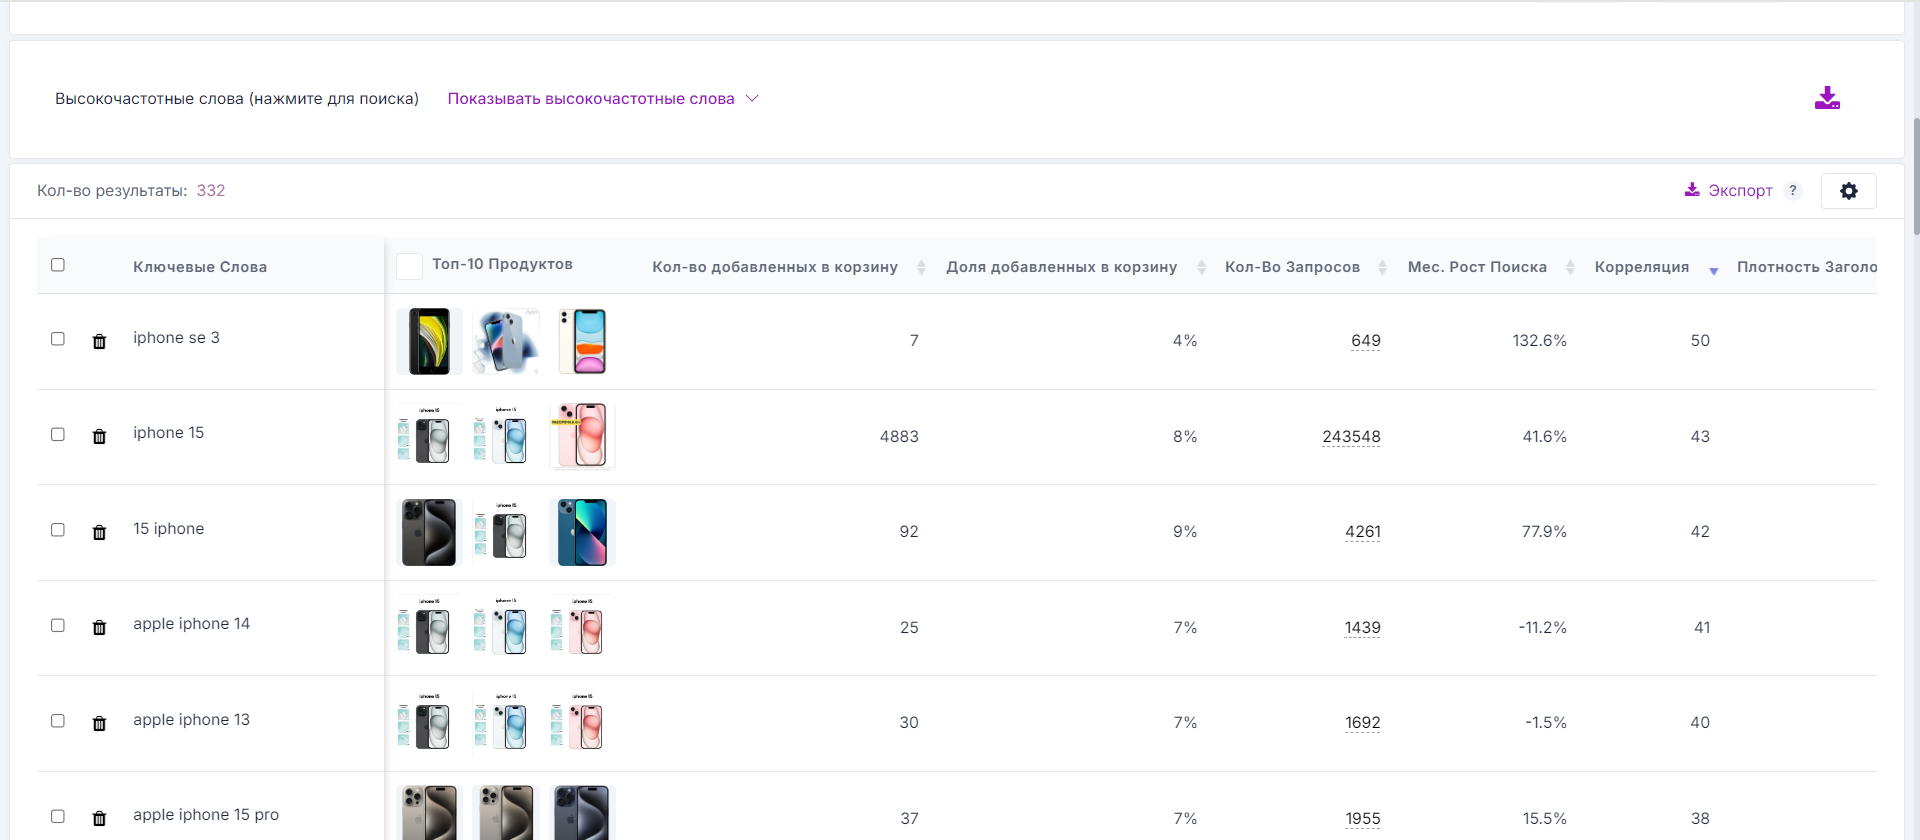Tick the '15 iphone' row checkbox
This screenshot has width=1920, height=840.
58,530
